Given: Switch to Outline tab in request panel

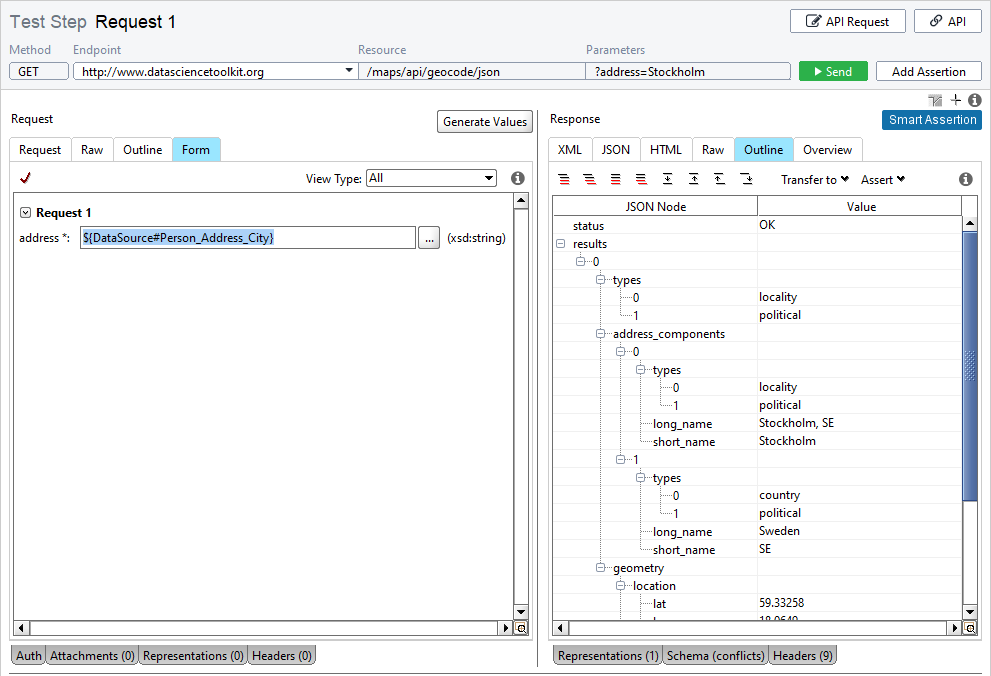Looking at the screenshot, I should pos(142,150).
